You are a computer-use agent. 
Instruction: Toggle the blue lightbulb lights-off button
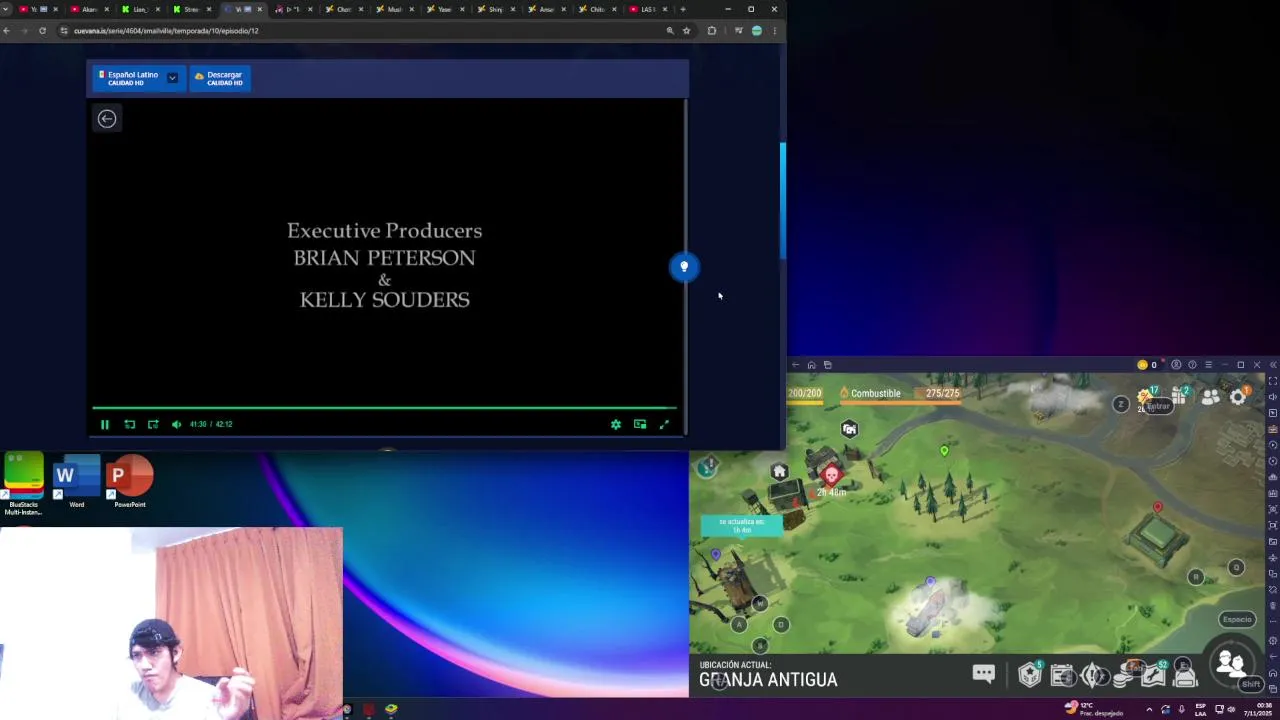684,267
